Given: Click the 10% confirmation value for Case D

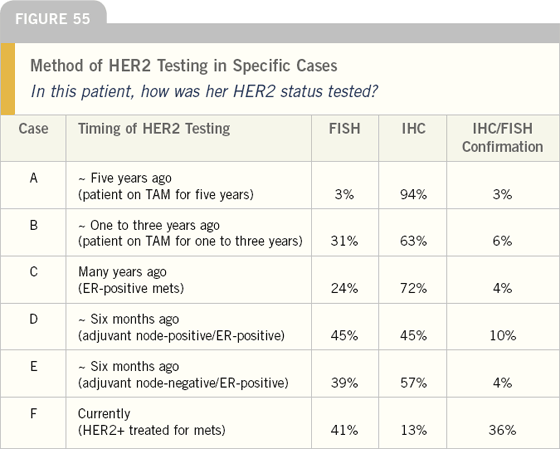Looking at the screenshot, I should pyautogui.click(x=502, y=335).
